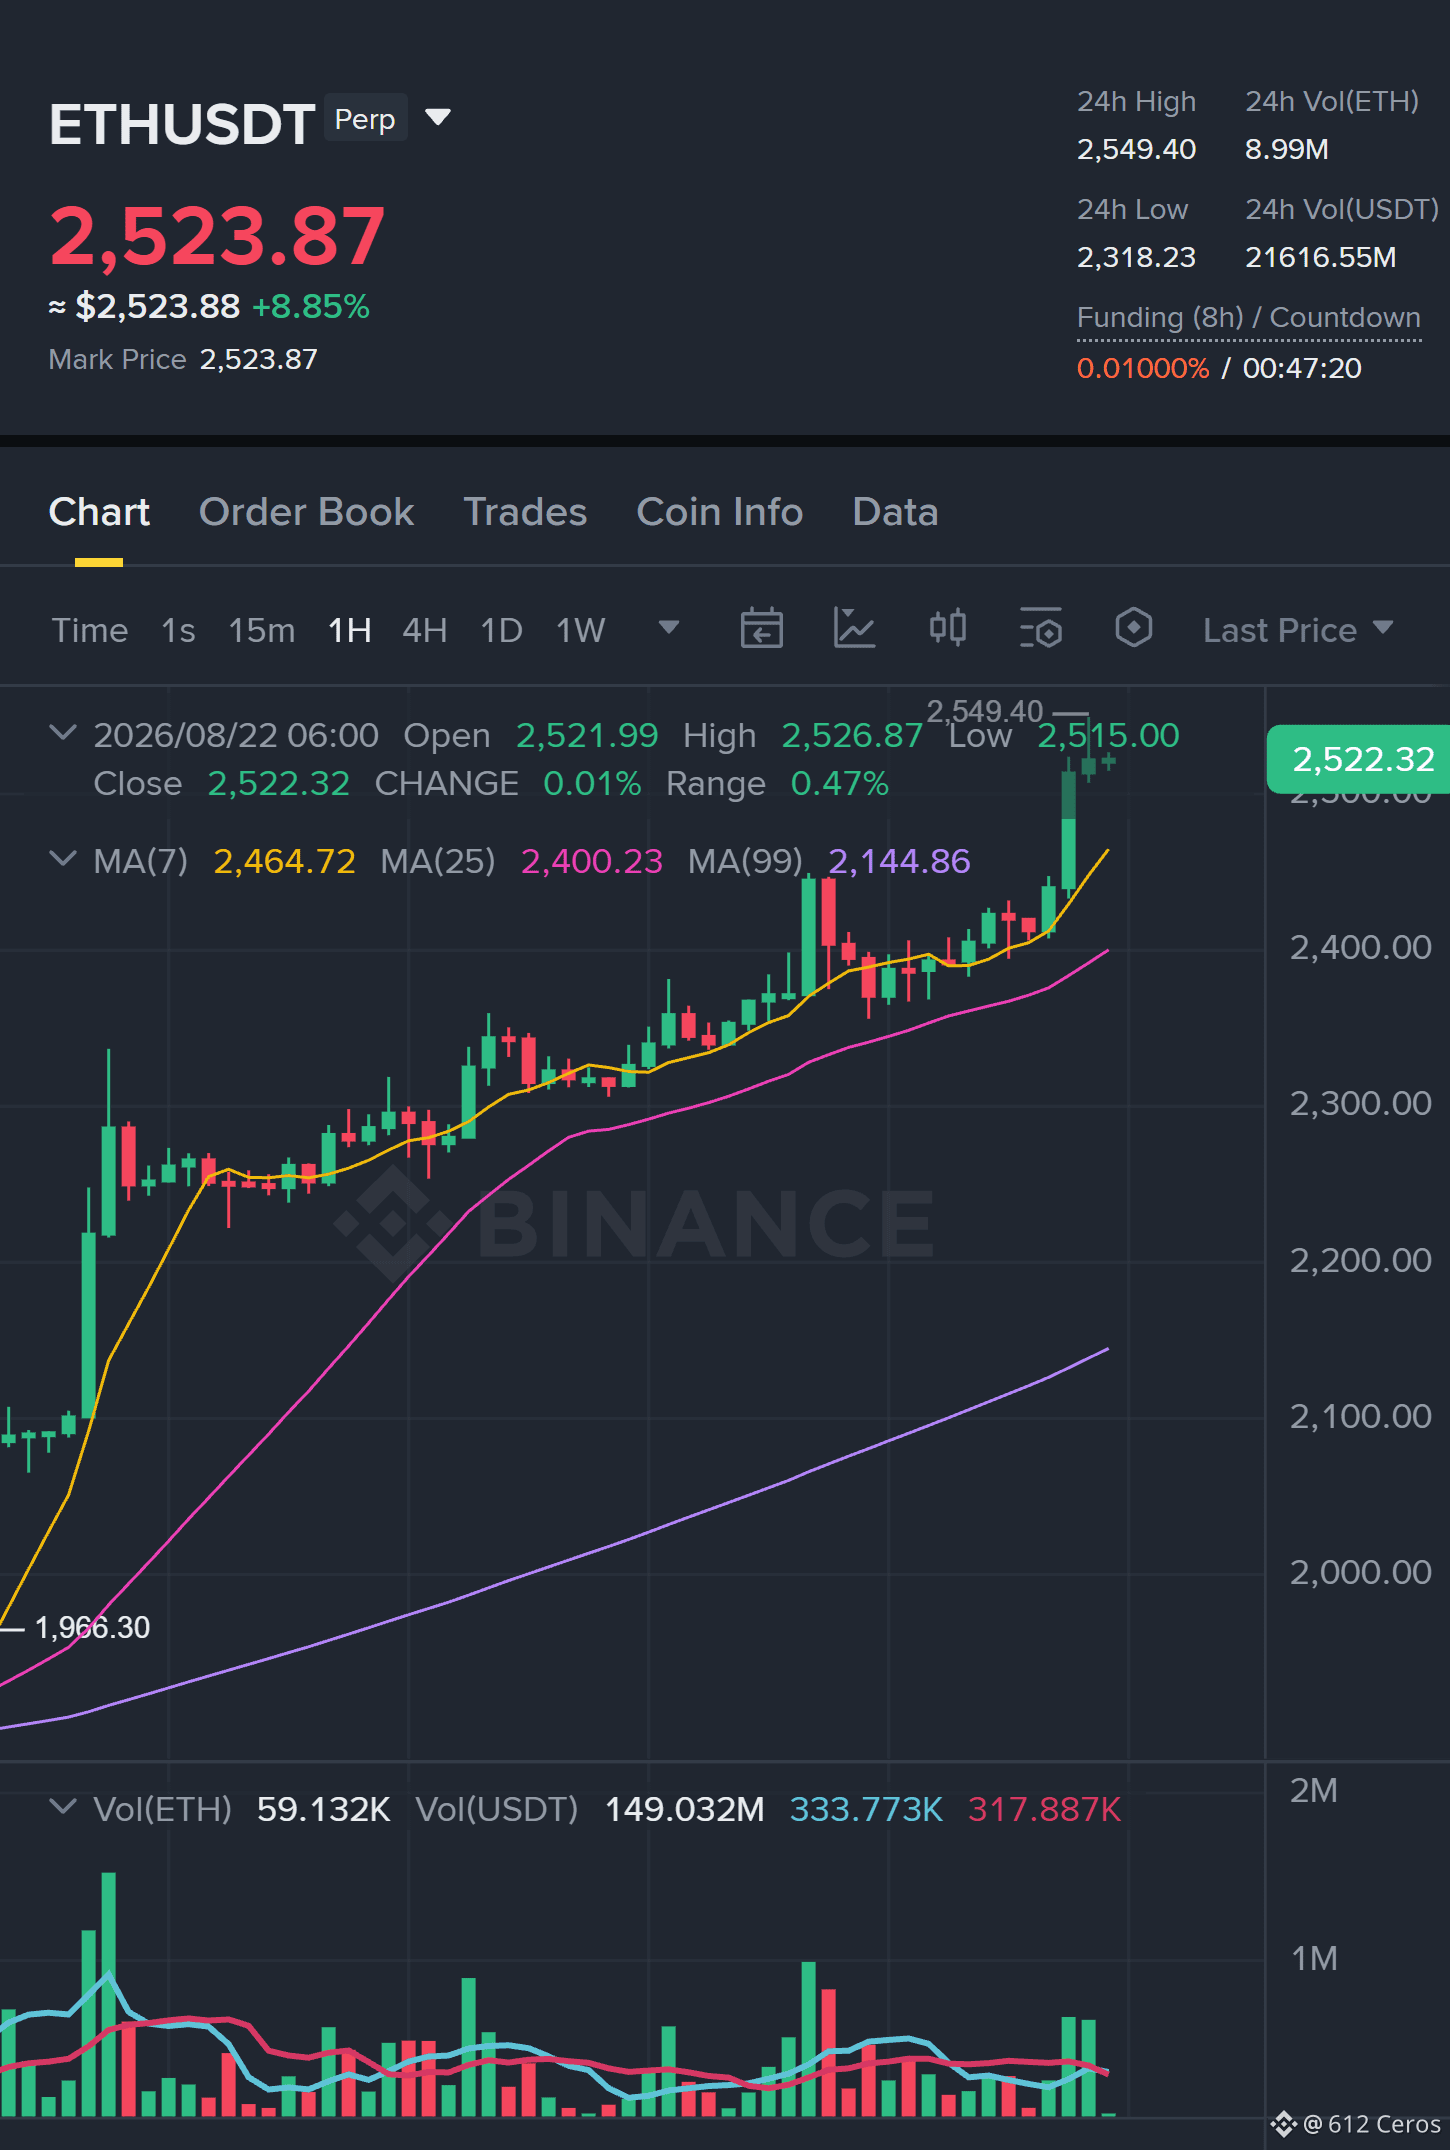Tap the 1,966.30 low marker label
This screenshot has height=2150, width=1450.
[92, 1627]
